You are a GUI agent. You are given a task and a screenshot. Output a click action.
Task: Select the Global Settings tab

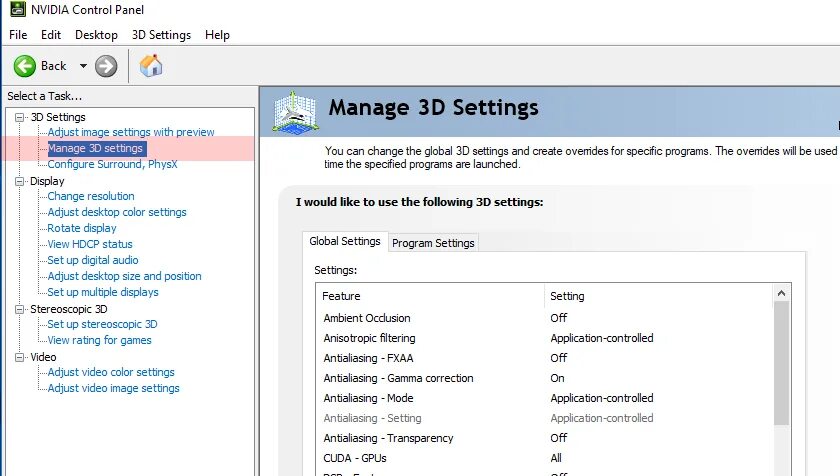coord(345,241)
